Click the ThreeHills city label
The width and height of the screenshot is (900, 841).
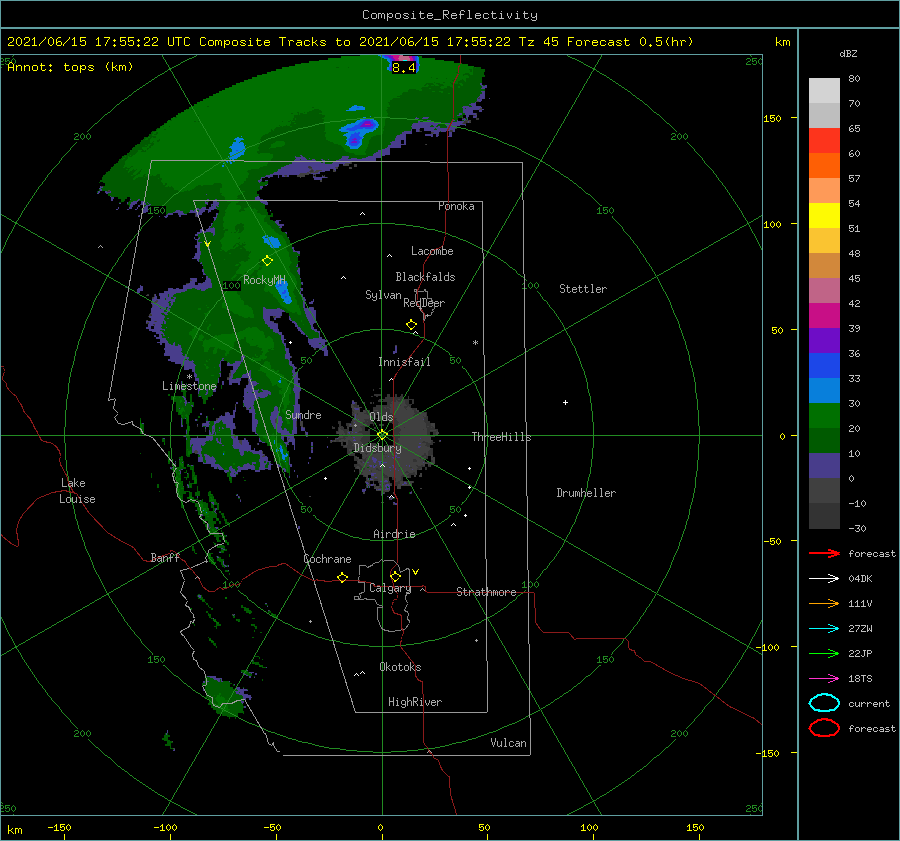pyautogui.click(x=502, y=437)
